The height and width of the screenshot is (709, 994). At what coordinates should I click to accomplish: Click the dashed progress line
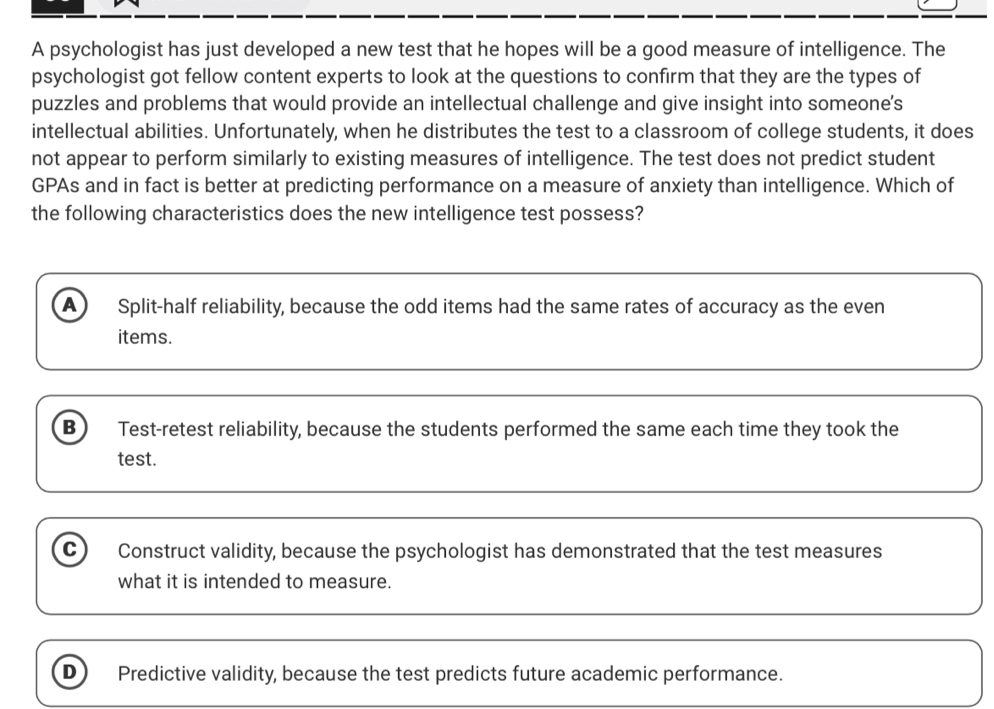500,16
